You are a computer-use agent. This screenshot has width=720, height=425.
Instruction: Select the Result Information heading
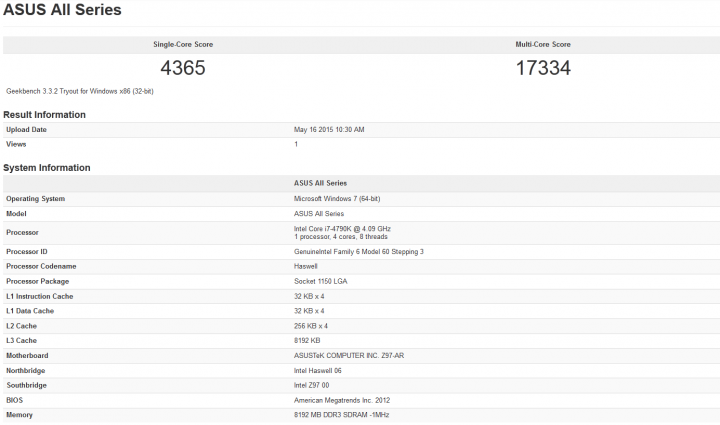coord(45,115)
